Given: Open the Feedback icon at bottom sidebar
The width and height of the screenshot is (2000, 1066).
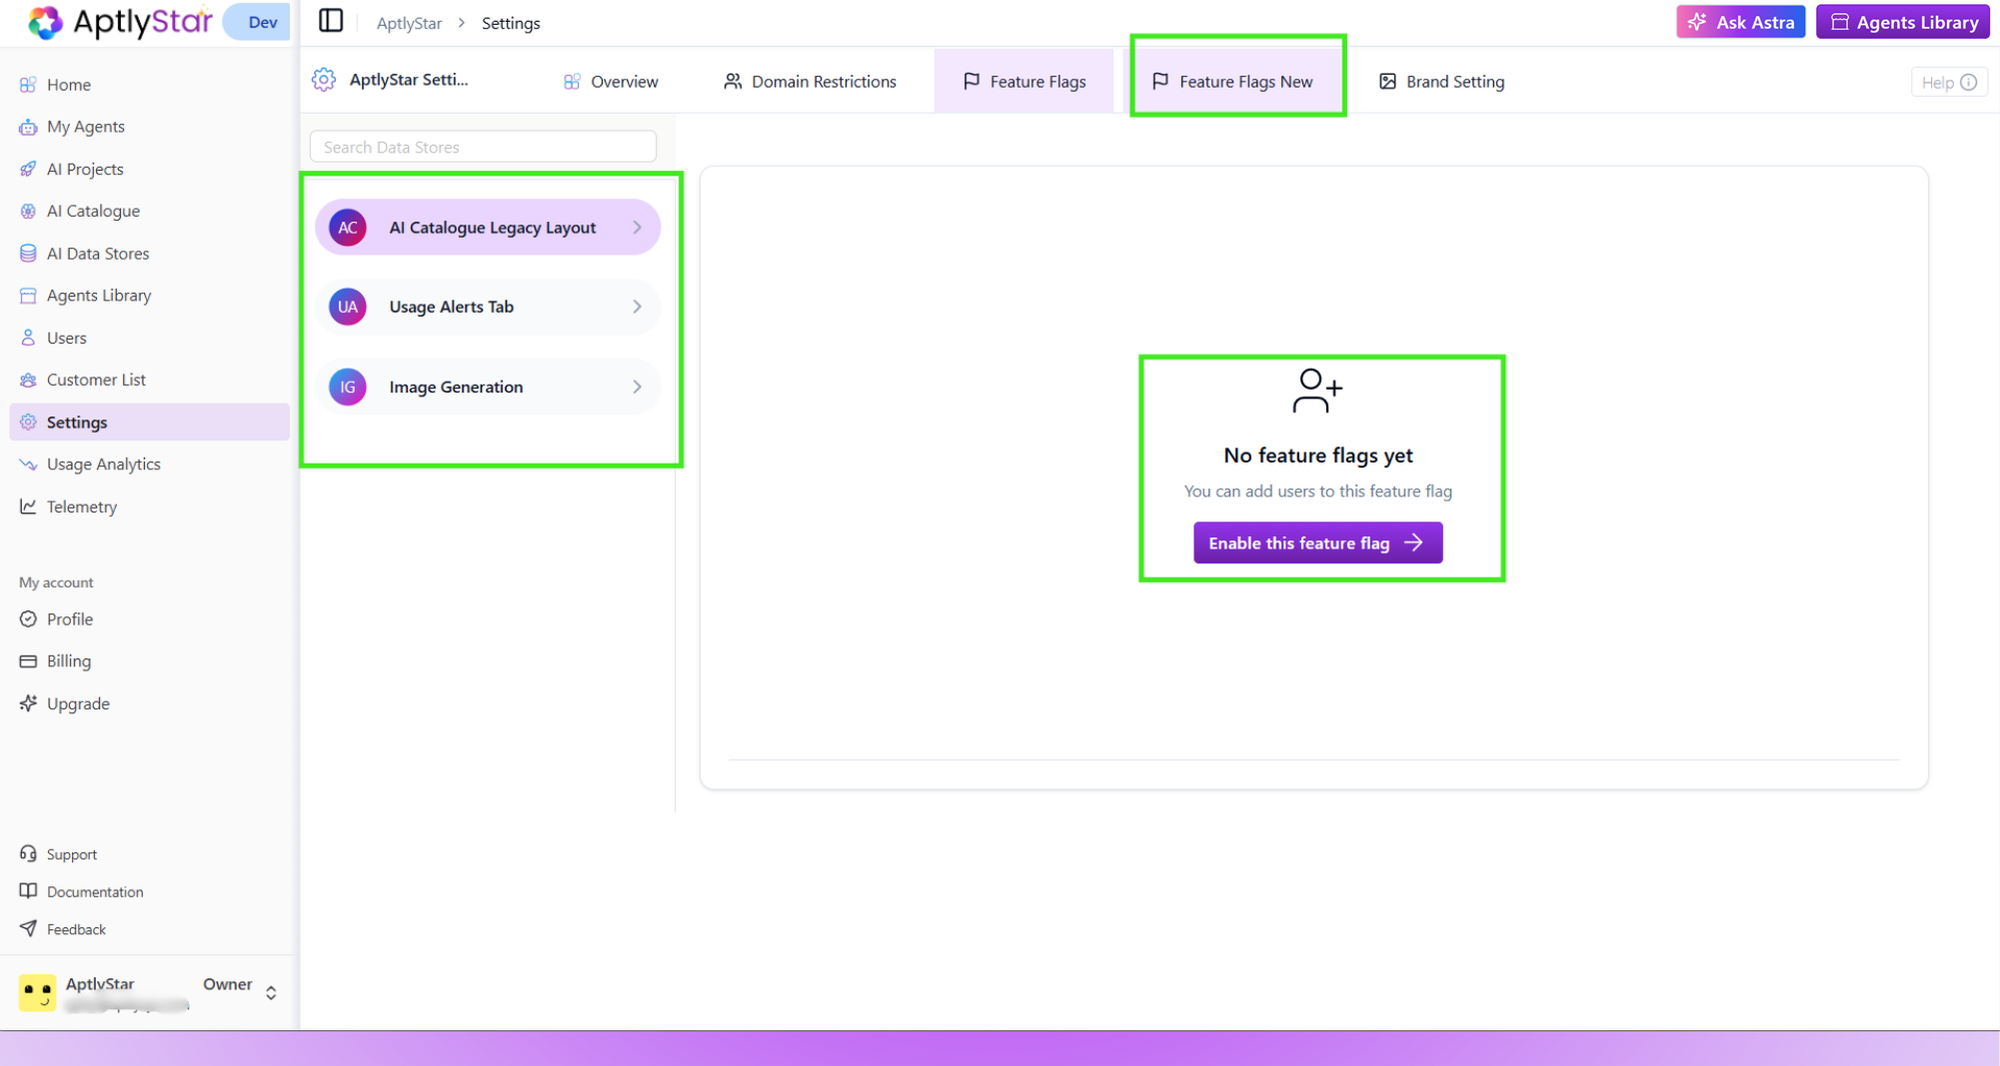Looking at the screenshot, I should tap(28, 928).
